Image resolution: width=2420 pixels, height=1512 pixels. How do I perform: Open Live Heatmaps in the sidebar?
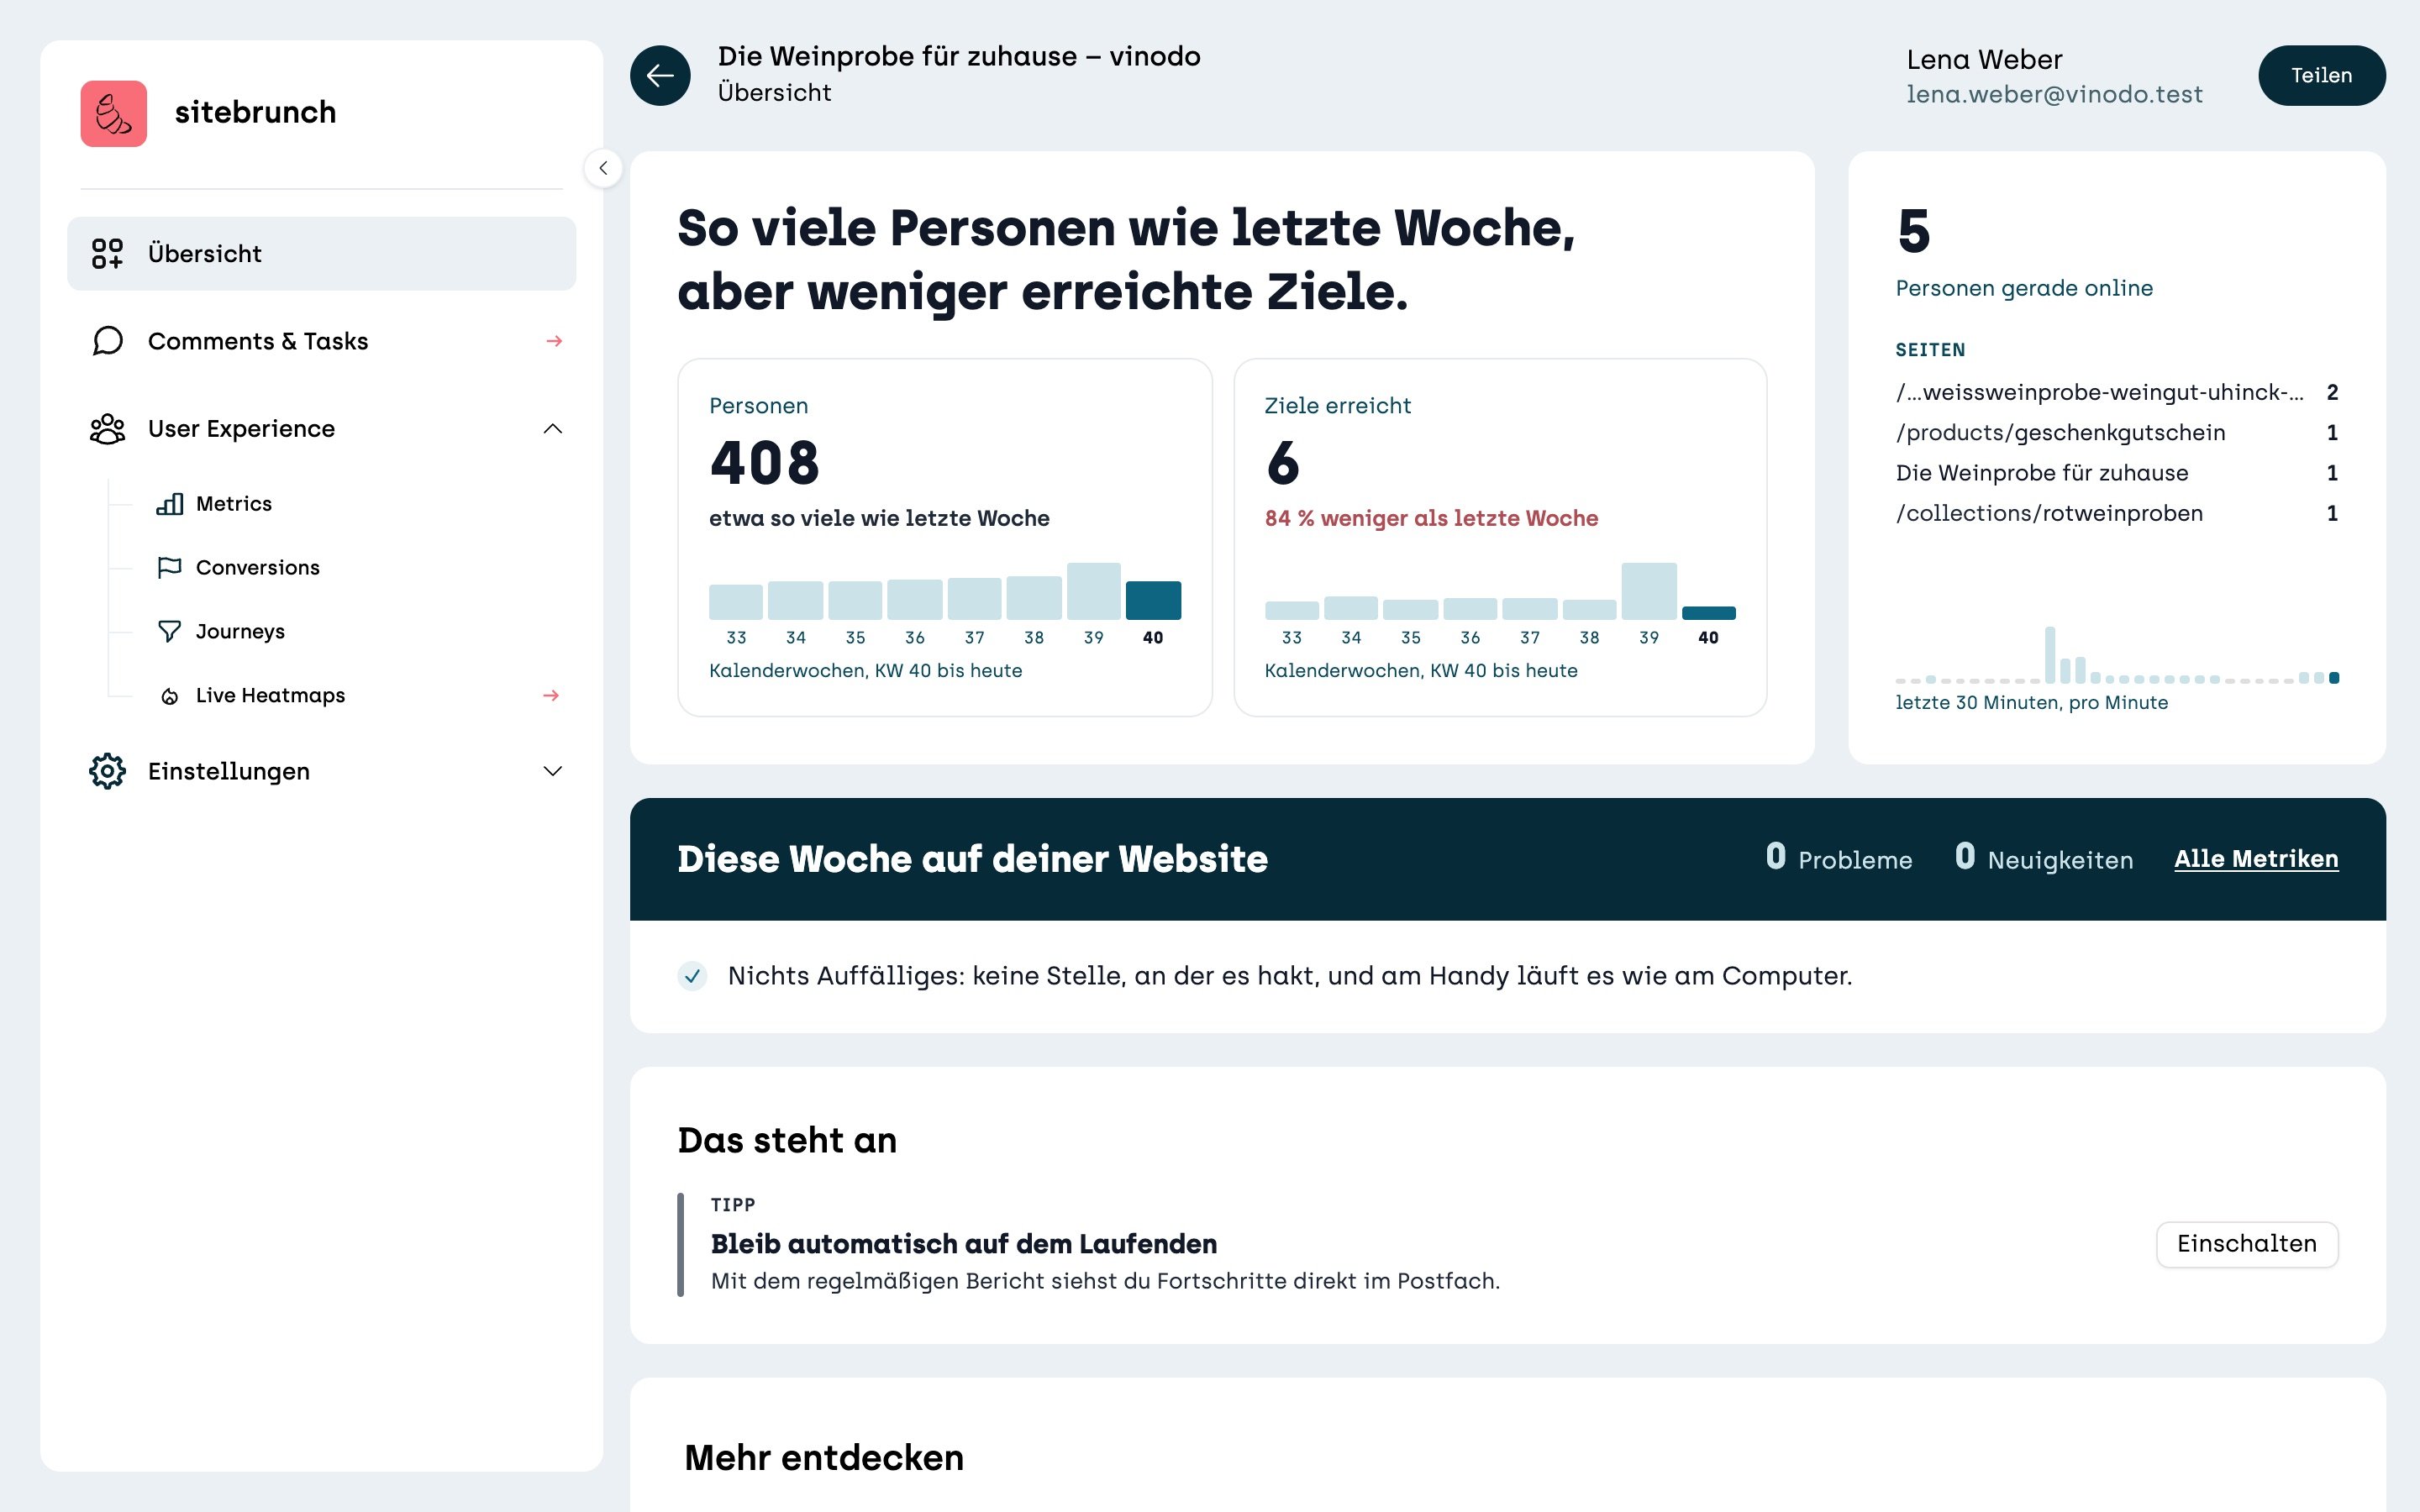[x=270, y=696]
